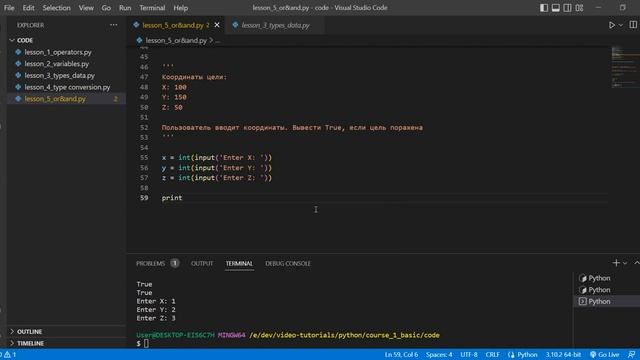The height and width of the screenshot is (360, 640).
Task: Click Go Live server button
Action: [x=604, y=355]
